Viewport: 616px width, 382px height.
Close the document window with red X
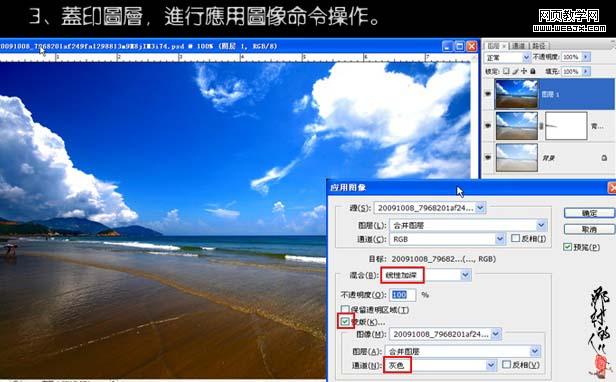(472, 46)
